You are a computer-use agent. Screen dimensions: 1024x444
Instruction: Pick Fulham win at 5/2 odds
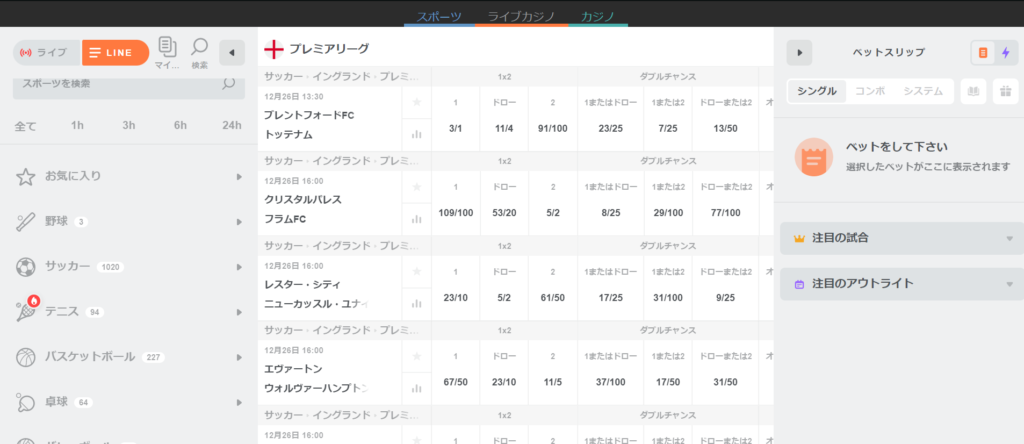pyautogui.click(x=552, y=213)
